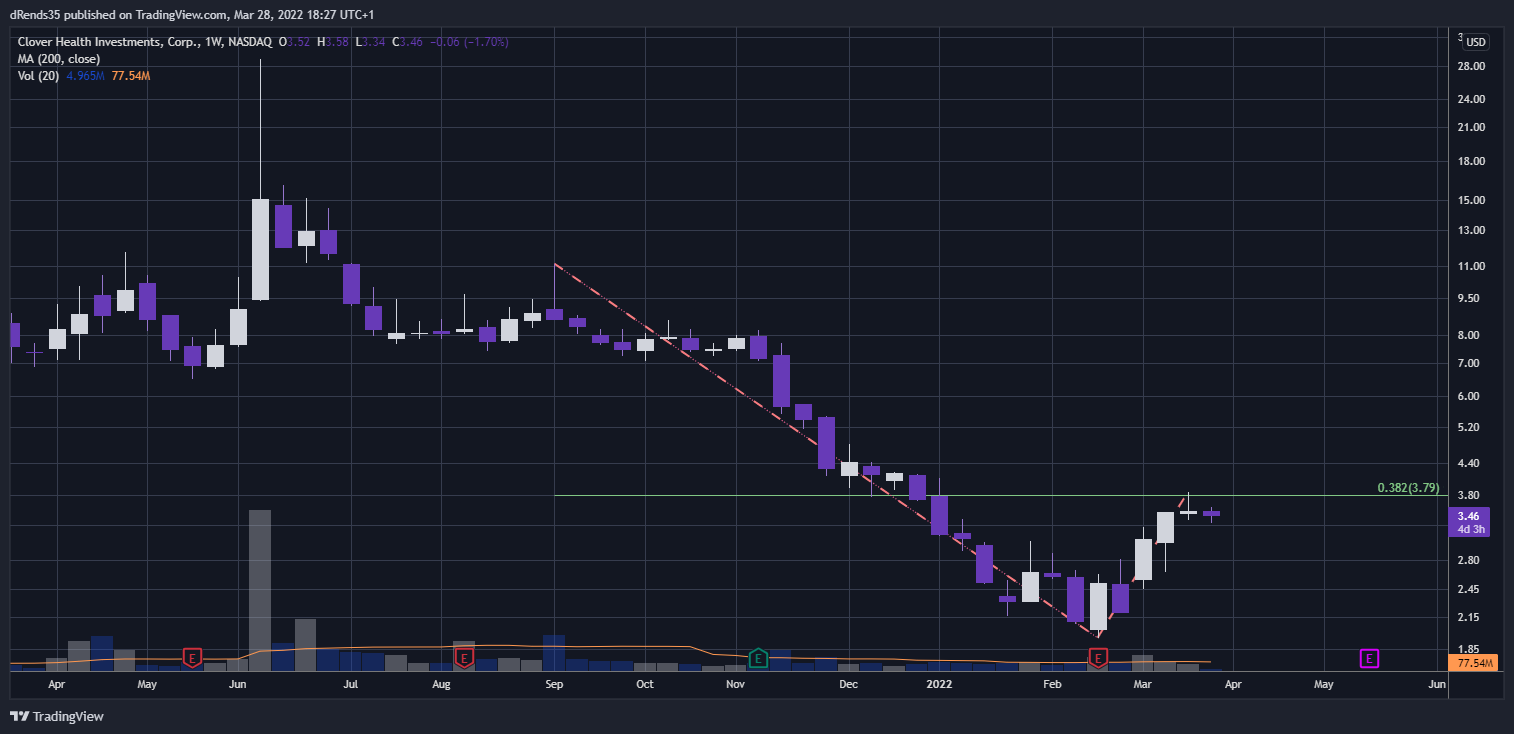Click the 1.85 price axis label
Viewport: 1514px width, 734px height.
tap(1470, 649)
